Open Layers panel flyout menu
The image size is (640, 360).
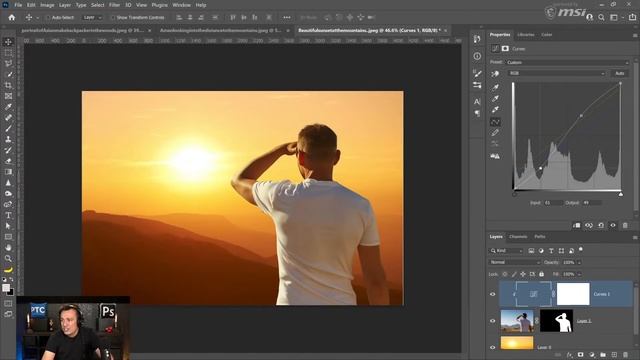(635, 237)
